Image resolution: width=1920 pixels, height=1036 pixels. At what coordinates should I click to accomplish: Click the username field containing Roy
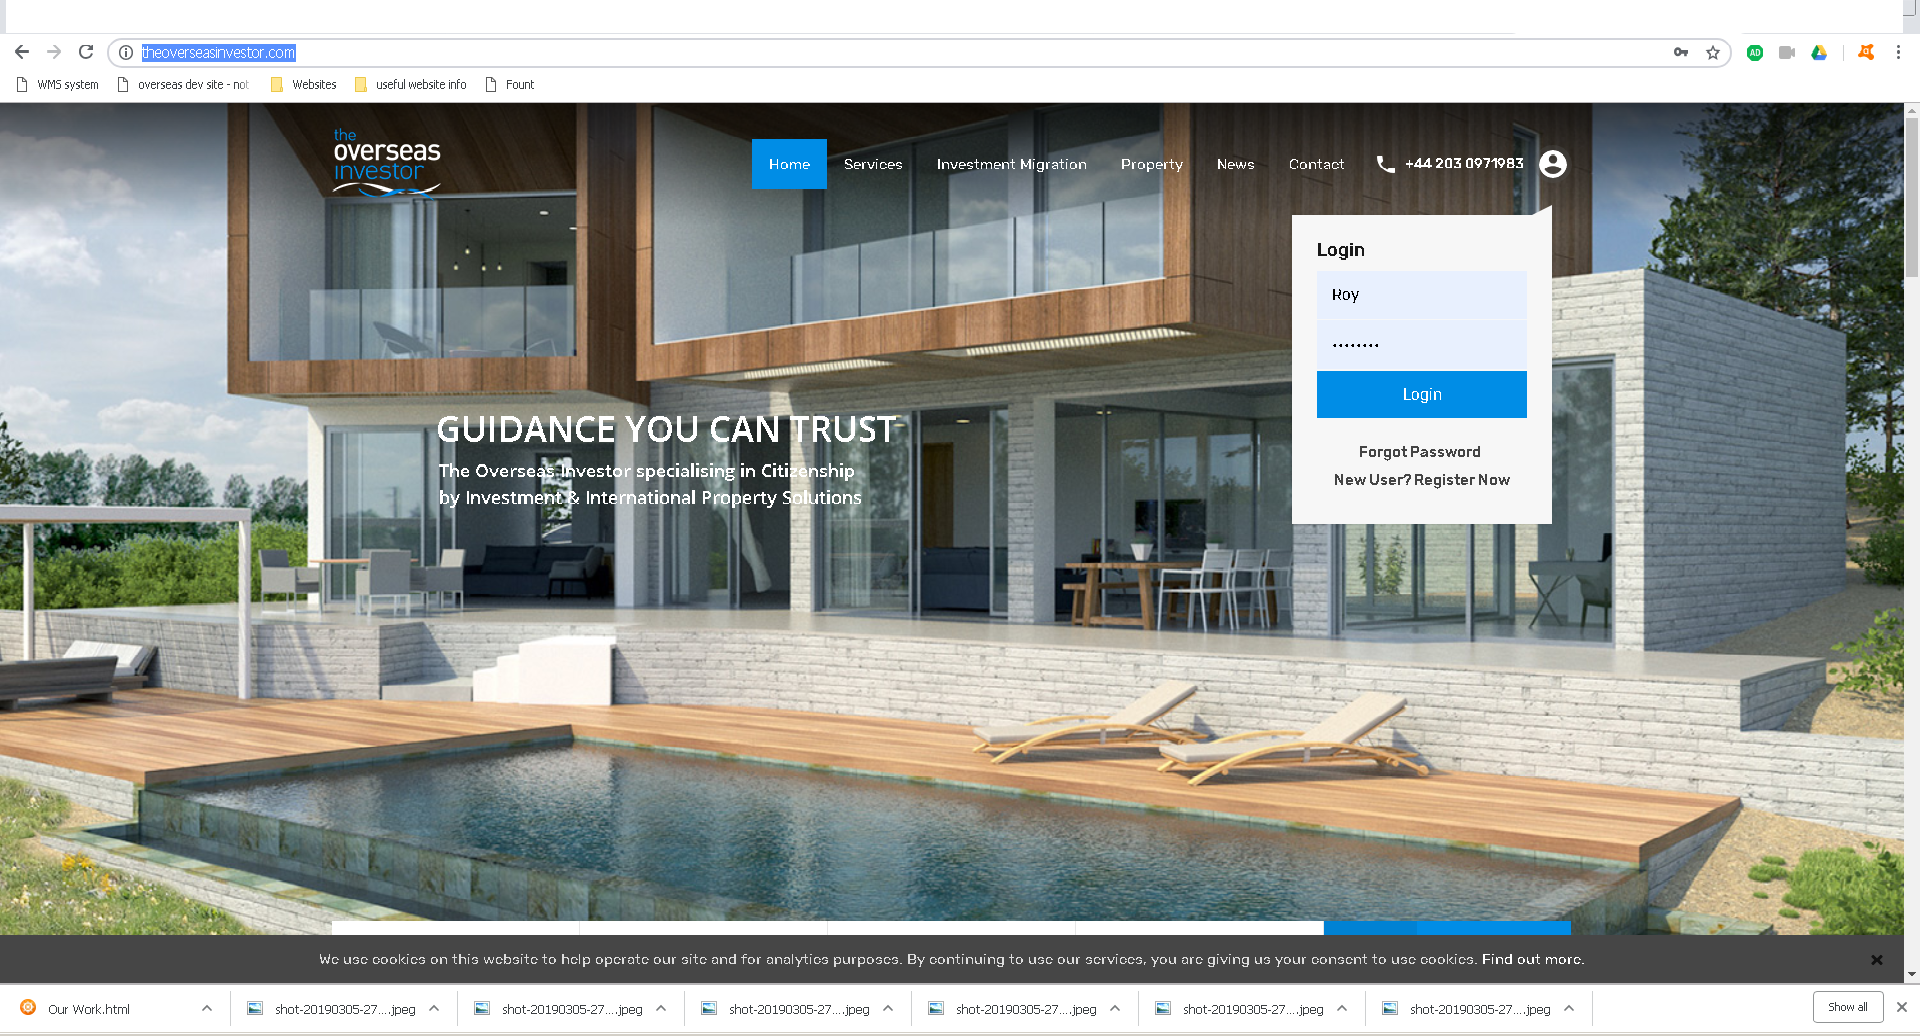click(x=1421, y=295)
